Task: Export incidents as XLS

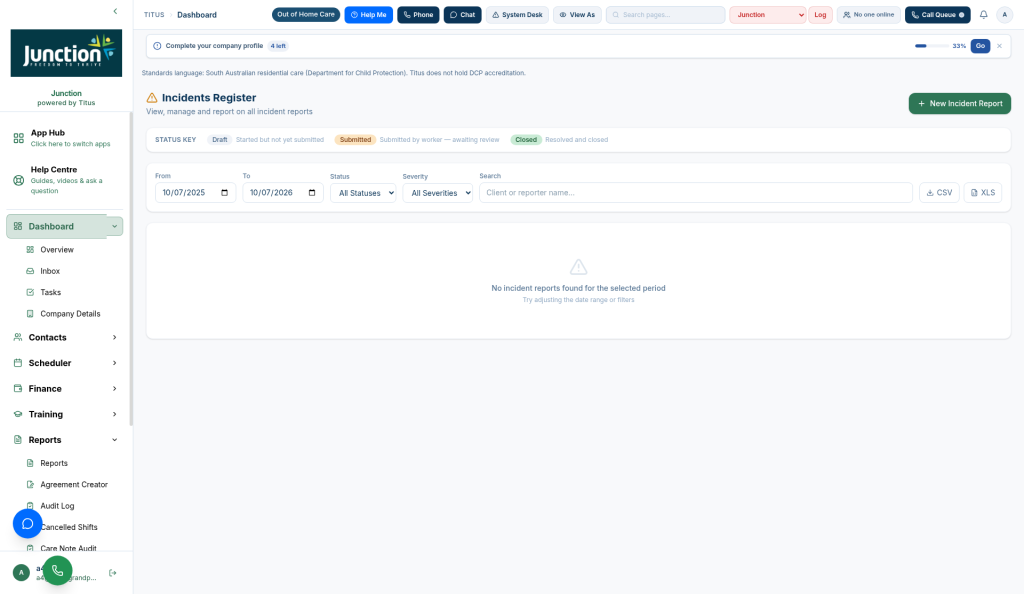Action: coord(983,193)
